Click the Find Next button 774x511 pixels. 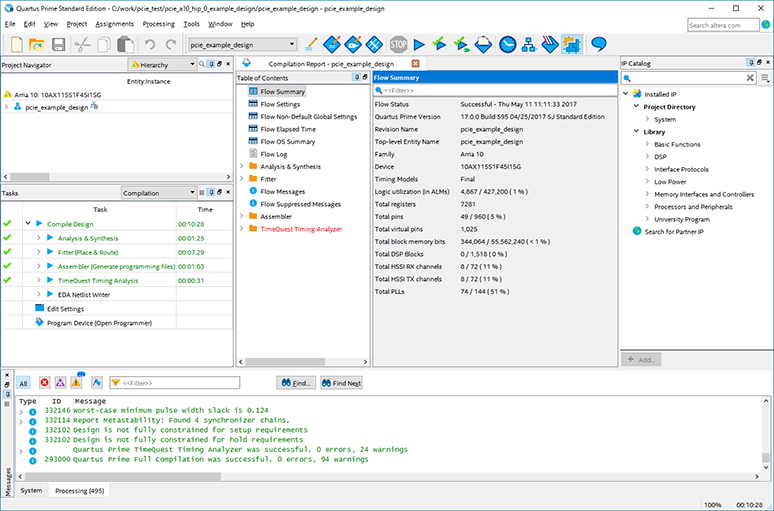point(341,383)
